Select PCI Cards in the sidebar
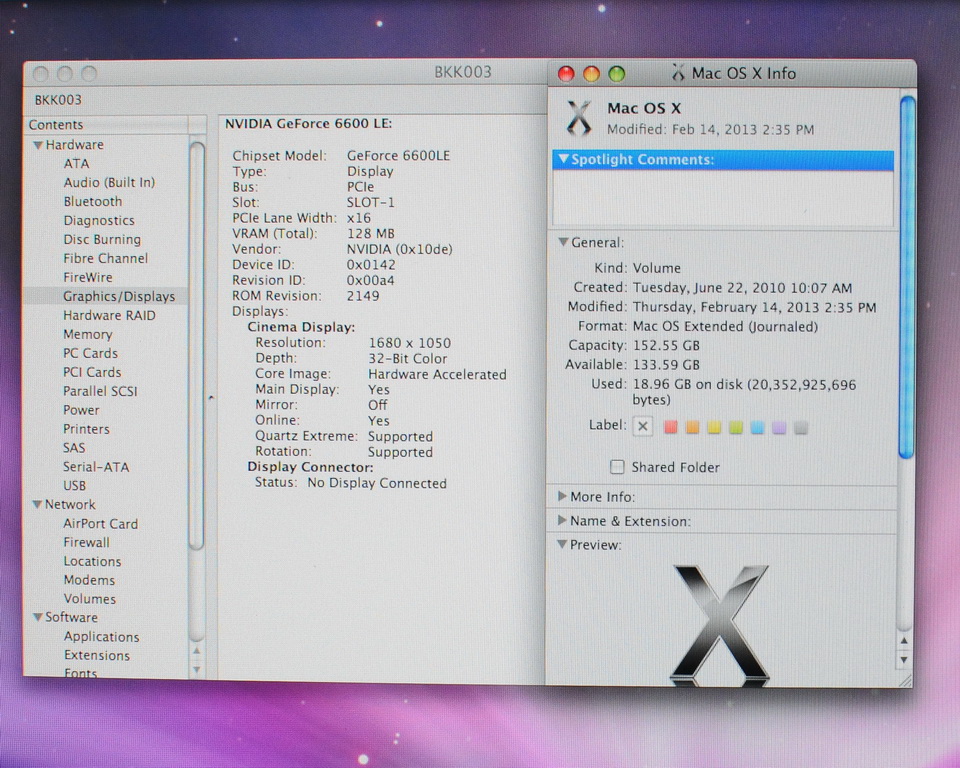 click(92, 372)
